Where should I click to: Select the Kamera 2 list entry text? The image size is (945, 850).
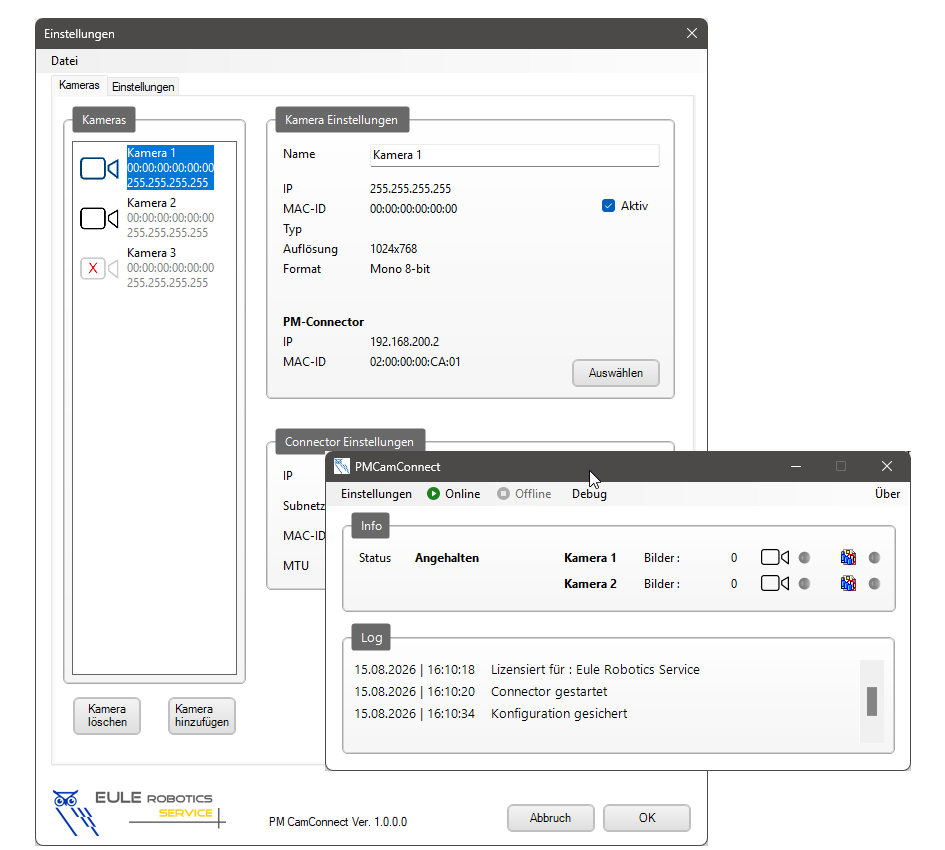point(170,218)
